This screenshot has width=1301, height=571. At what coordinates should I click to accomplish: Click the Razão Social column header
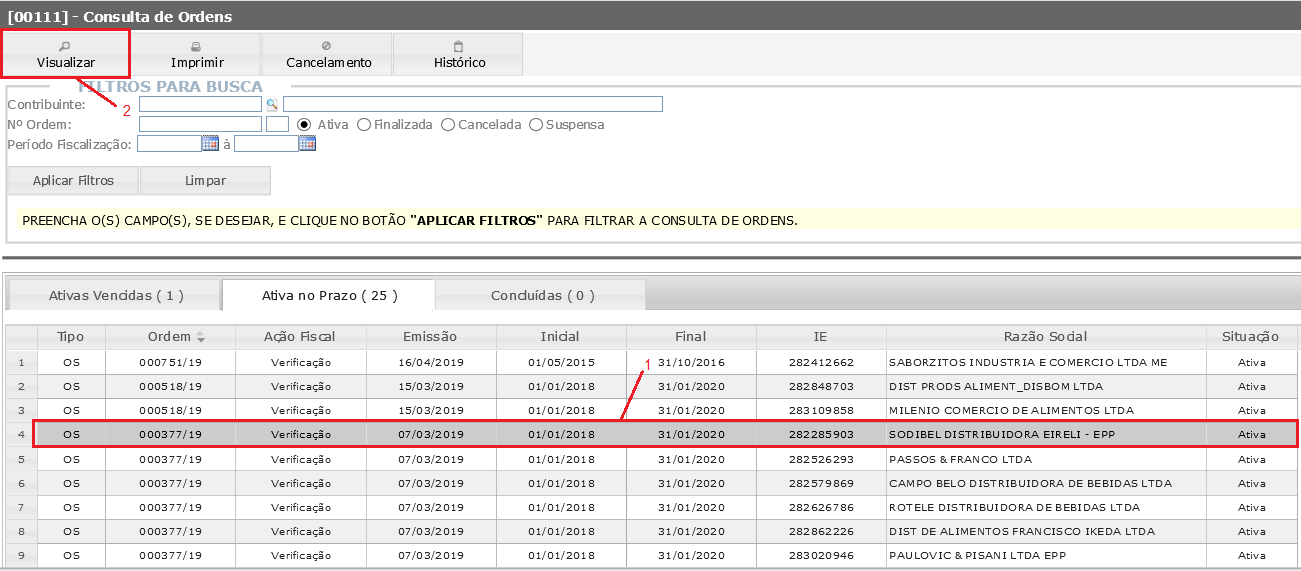[x=1045, y=337]
